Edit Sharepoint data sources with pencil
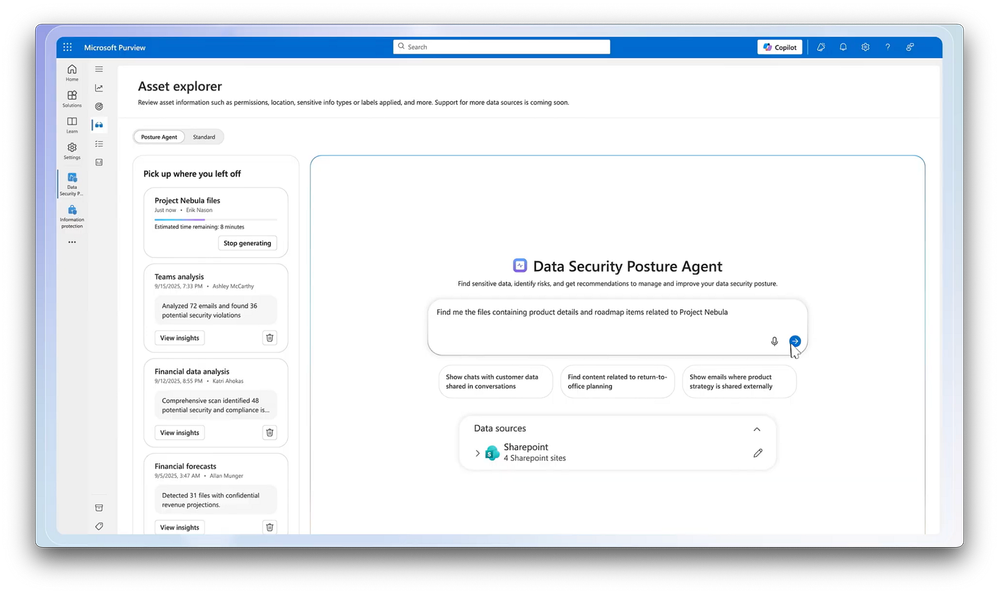 pyautogui.click(x=758, y=453)
